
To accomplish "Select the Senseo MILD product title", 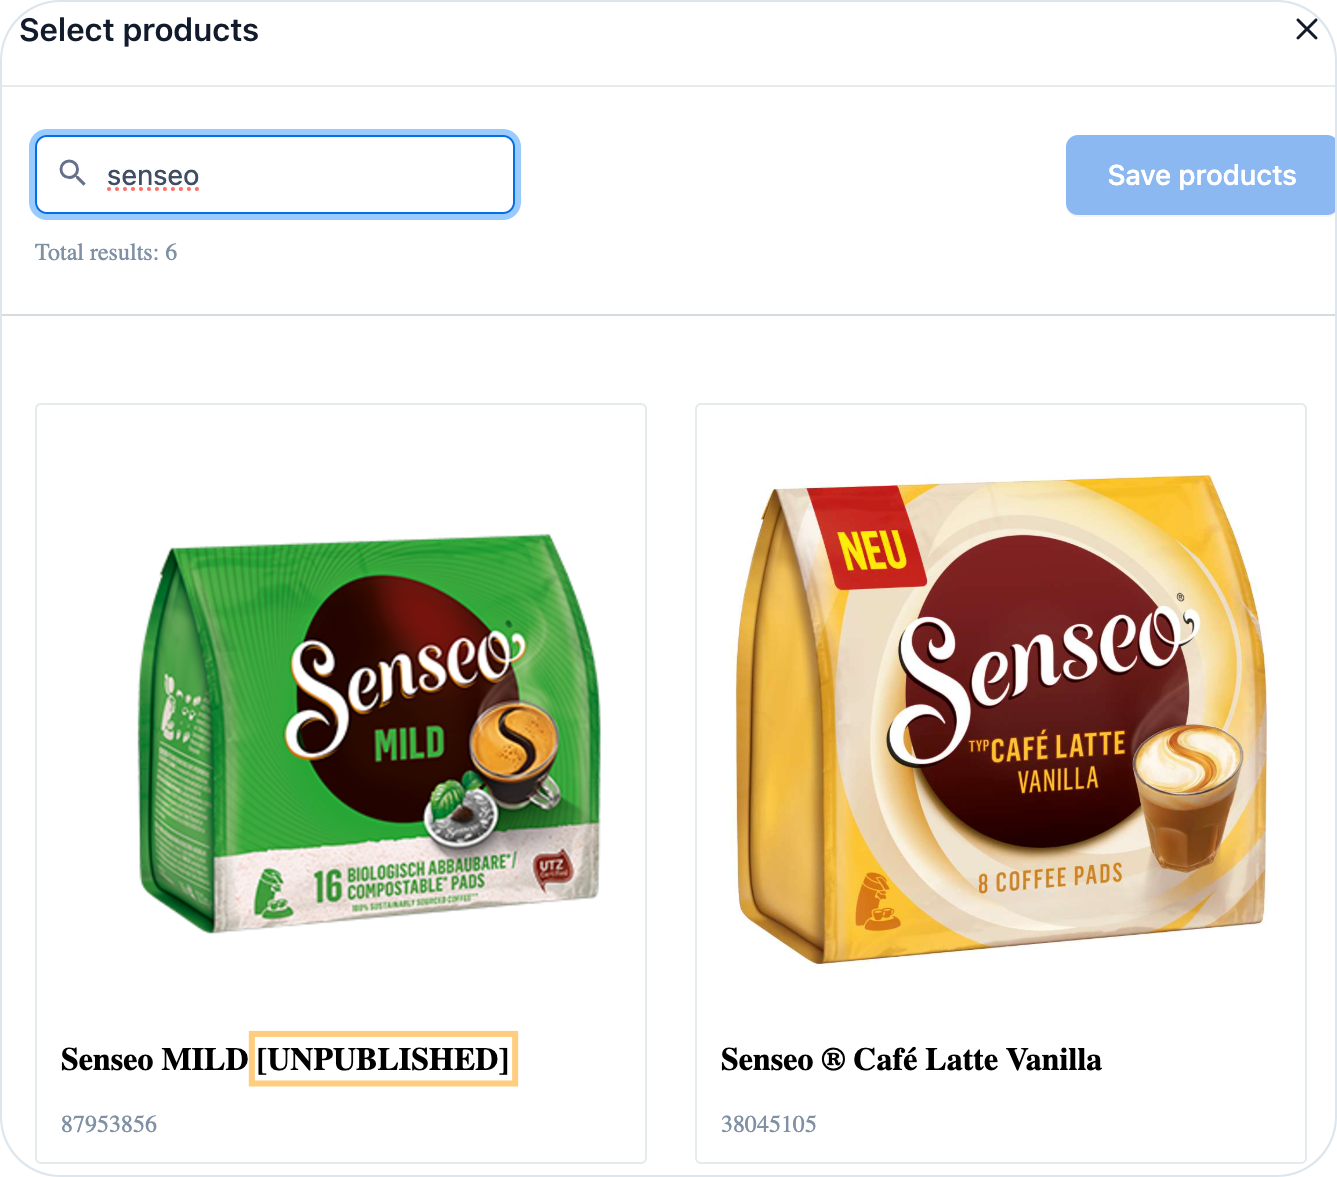I will 153,1059.
